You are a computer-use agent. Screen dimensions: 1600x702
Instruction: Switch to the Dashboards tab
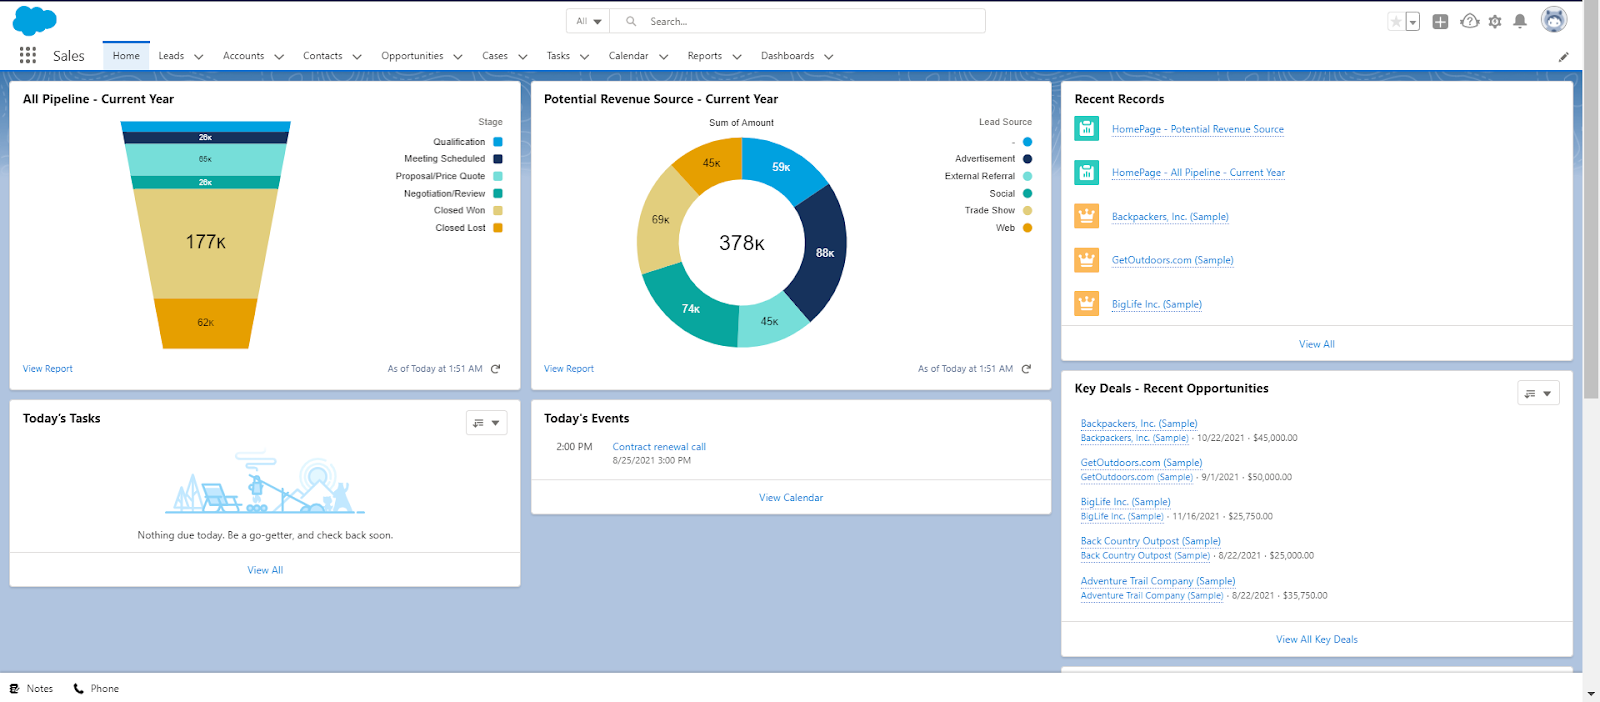click(787, 56)
